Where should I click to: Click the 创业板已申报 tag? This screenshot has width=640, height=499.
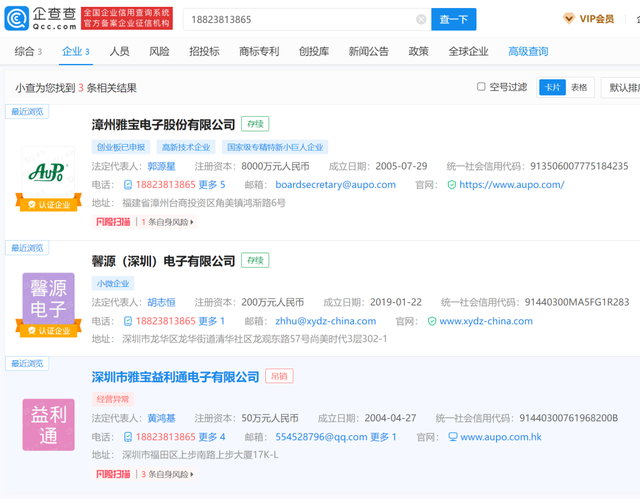pos(121,147)
